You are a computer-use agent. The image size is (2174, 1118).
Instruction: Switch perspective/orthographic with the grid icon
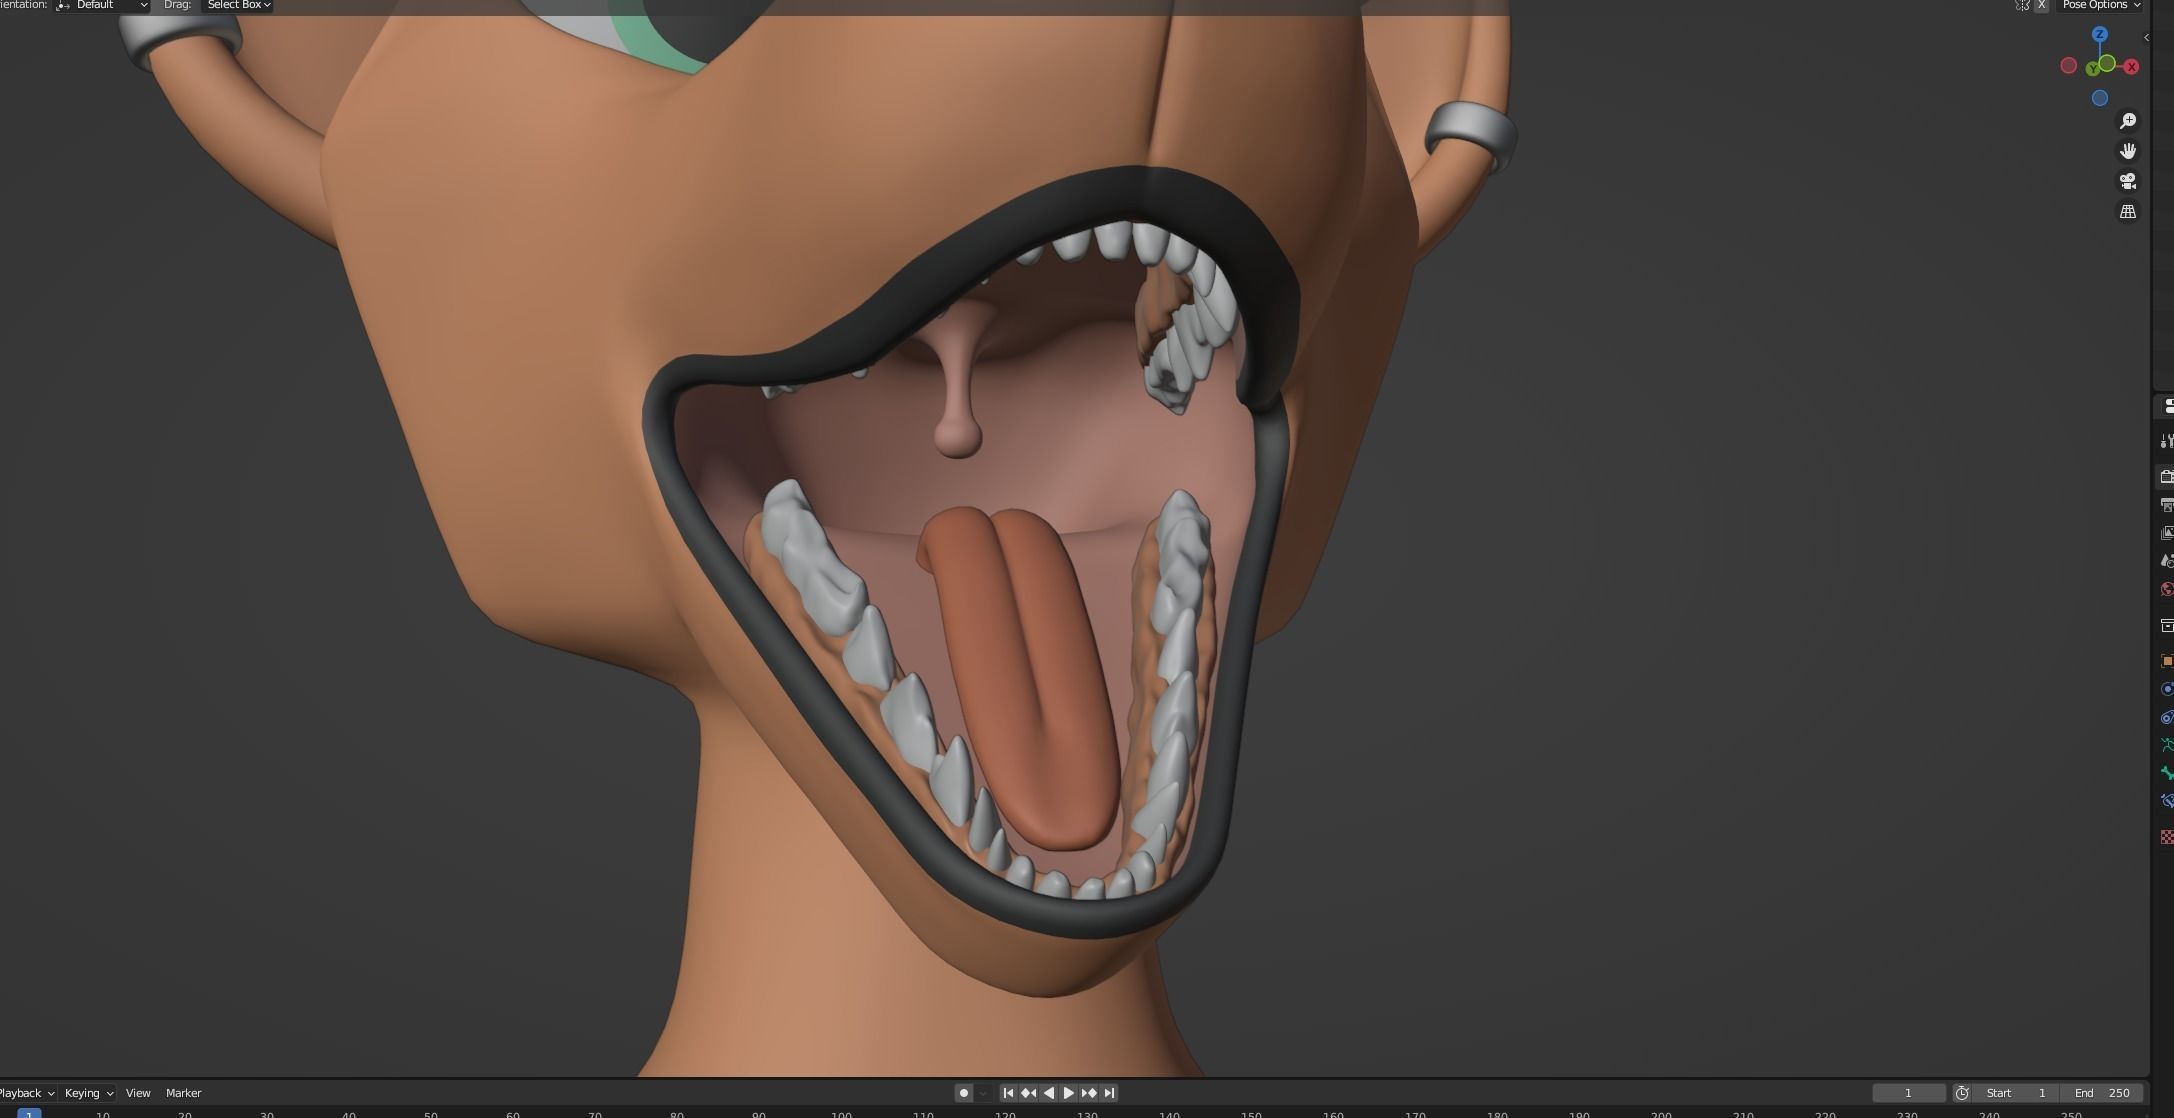2128,212
